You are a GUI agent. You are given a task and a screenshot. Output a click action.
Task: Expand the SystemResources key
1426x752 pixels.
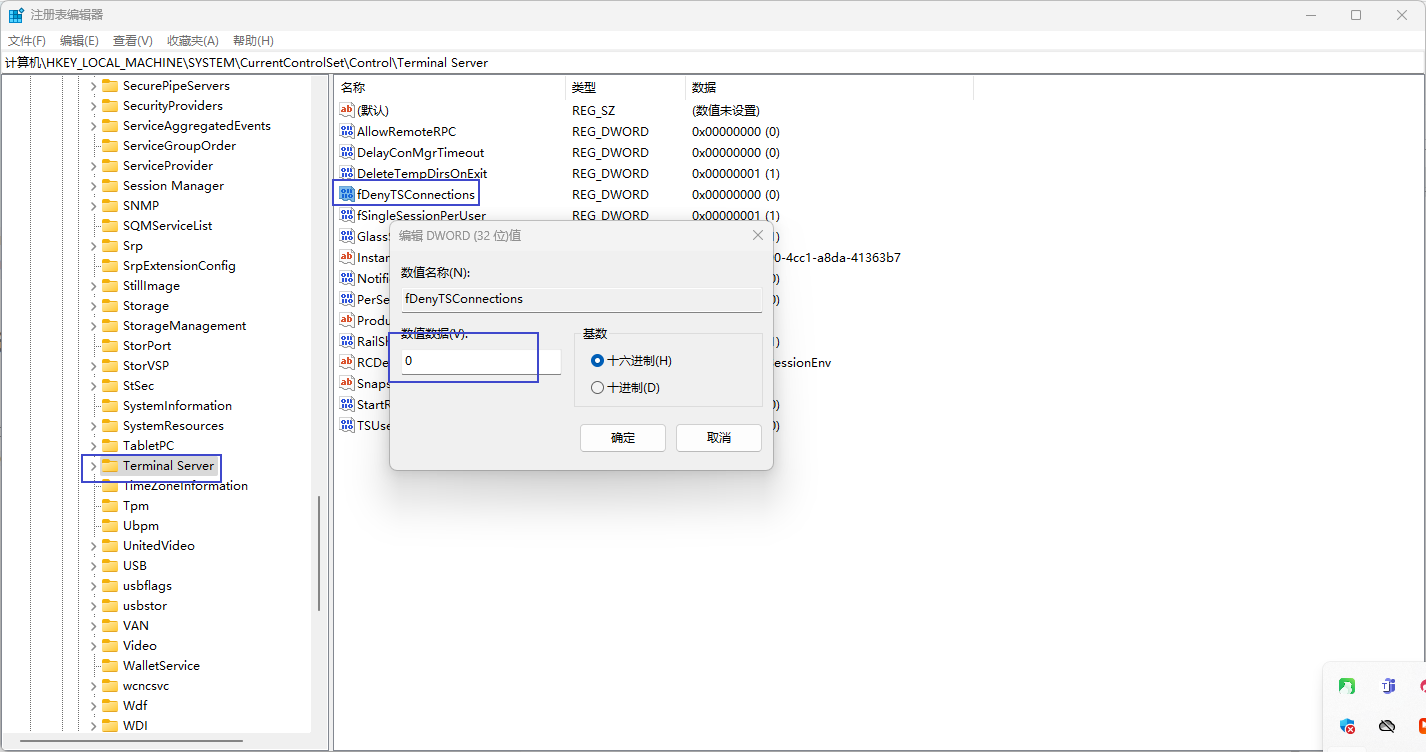pyautogui.click(x=93, y=425)
